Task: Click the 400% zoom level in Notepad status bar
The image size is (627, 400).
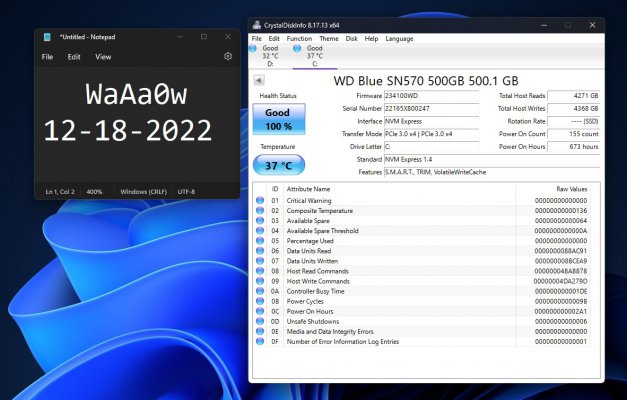Action: pos(94,192)
